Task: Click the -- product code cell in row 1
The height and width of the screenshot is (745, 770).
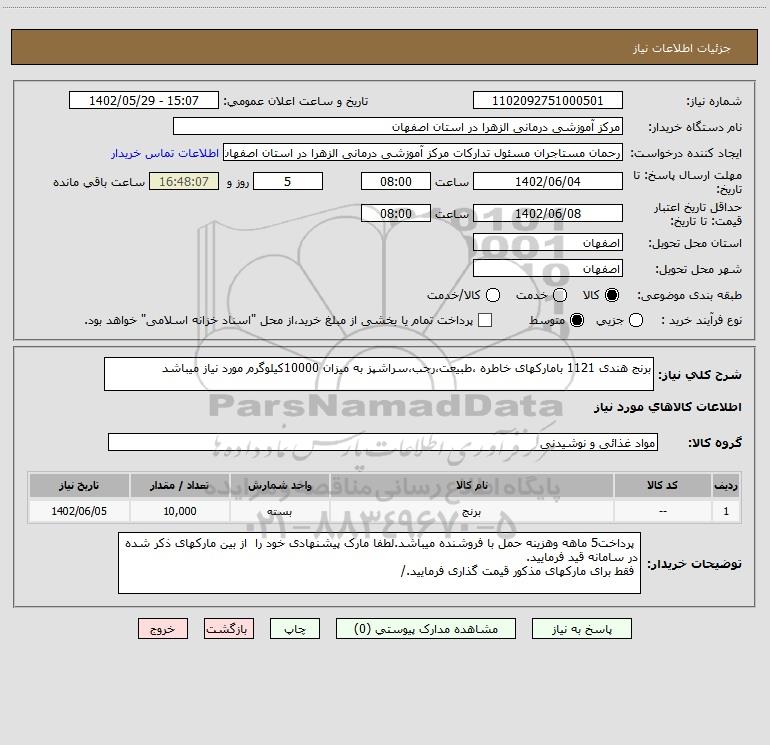Action: click(x=662, y=511)
